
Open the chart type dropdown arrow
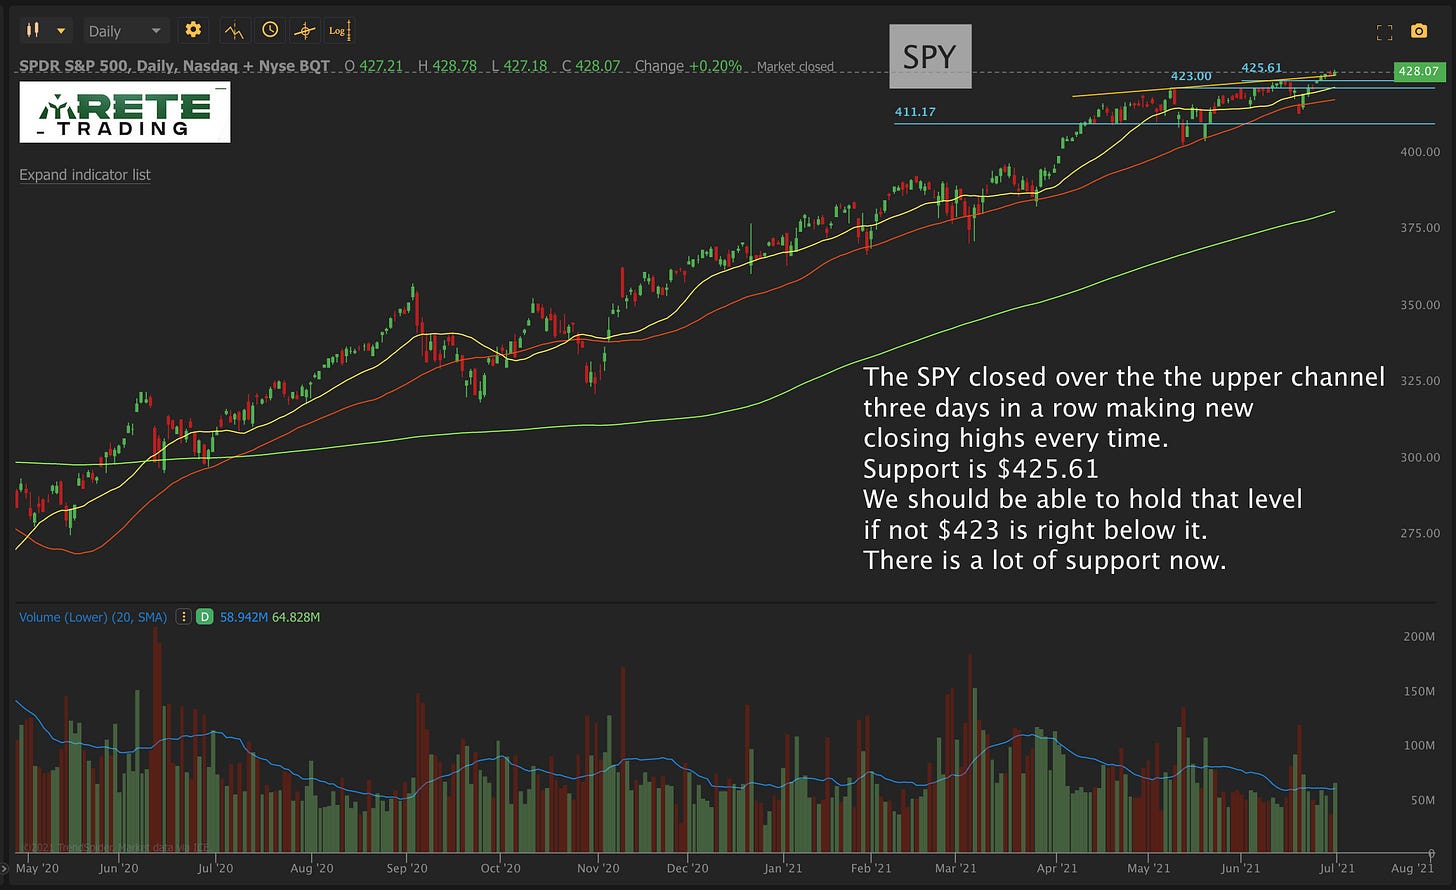(60, 31)
